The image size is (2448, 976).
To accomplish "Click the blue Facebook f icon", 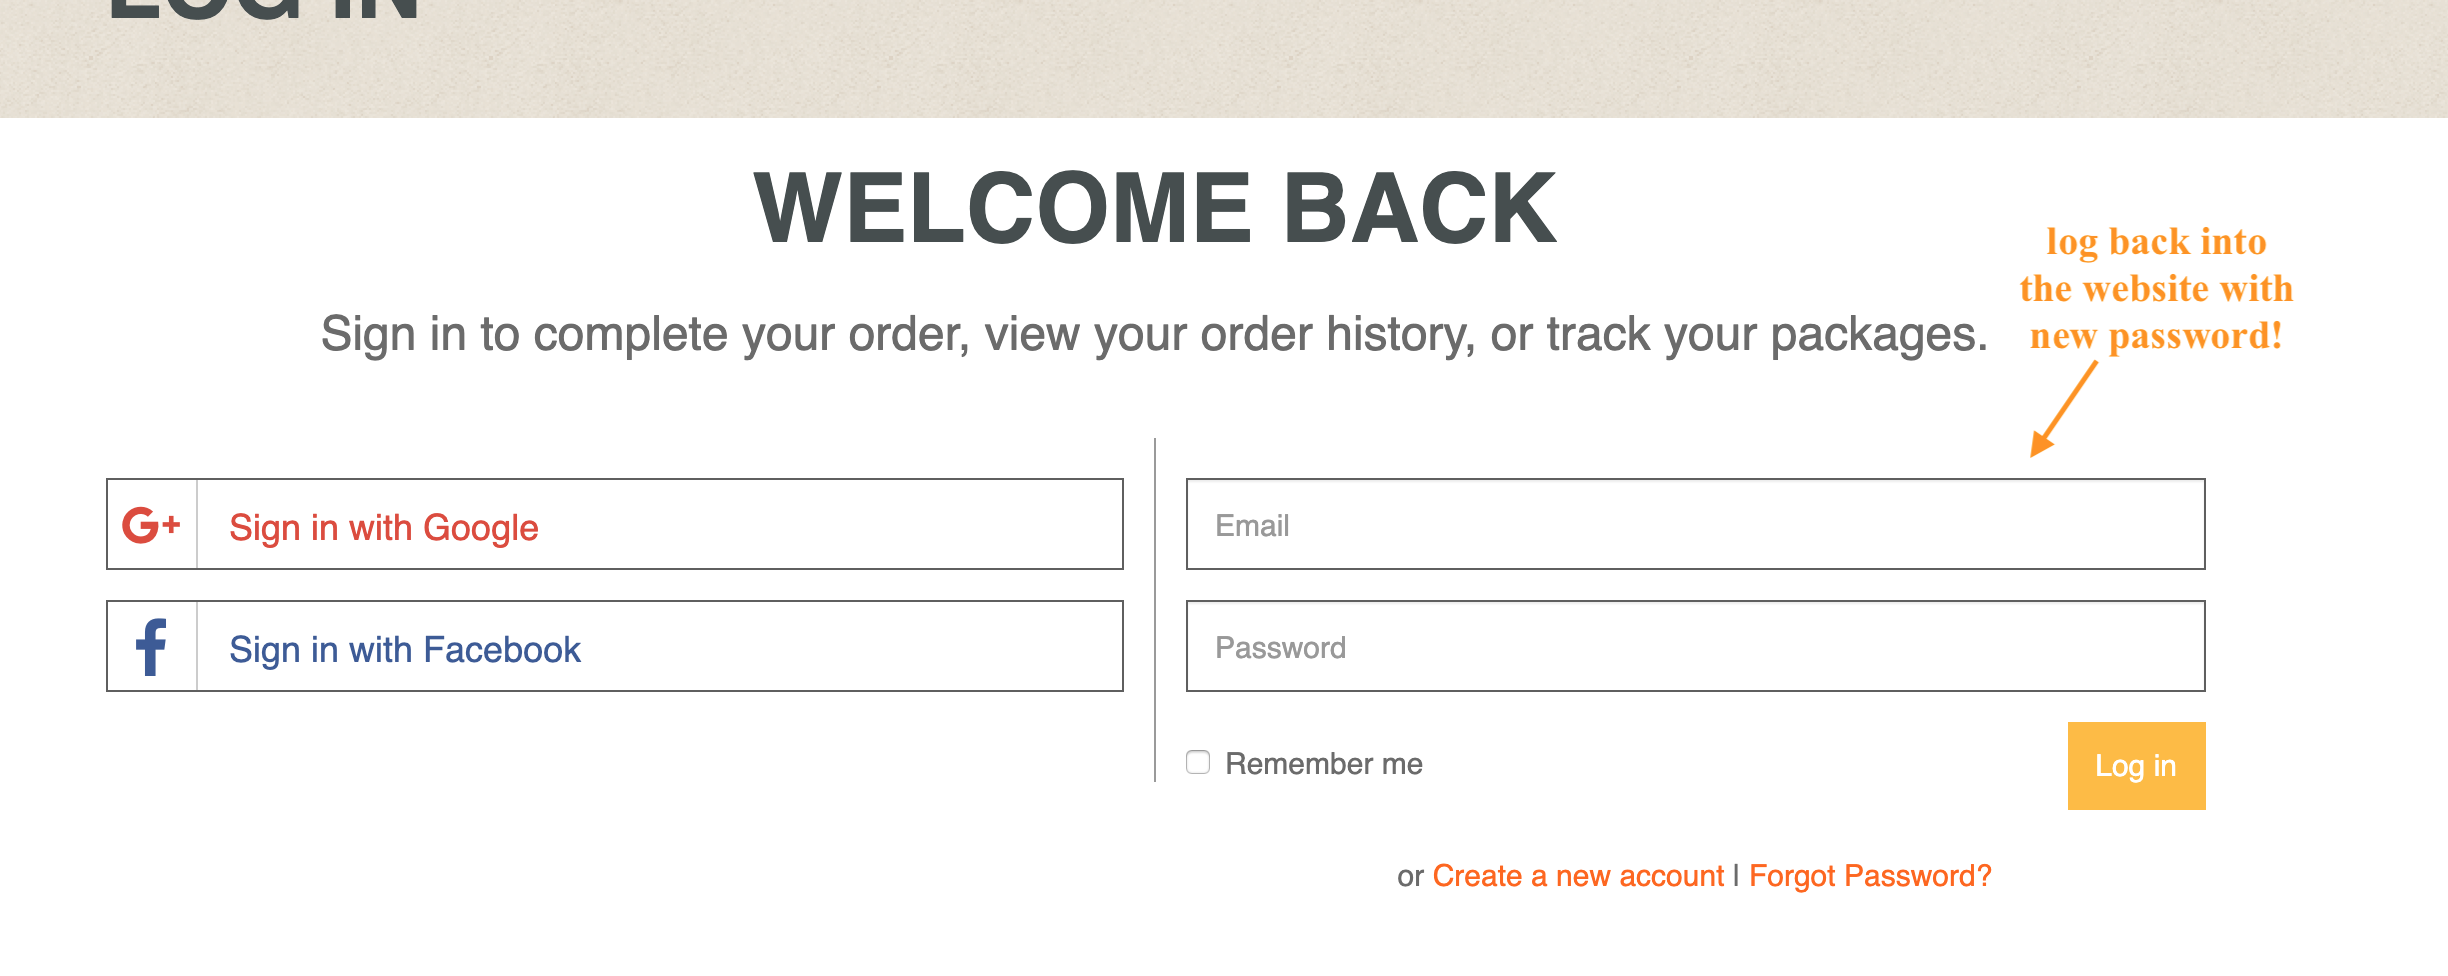I will (x=151, y=647).
